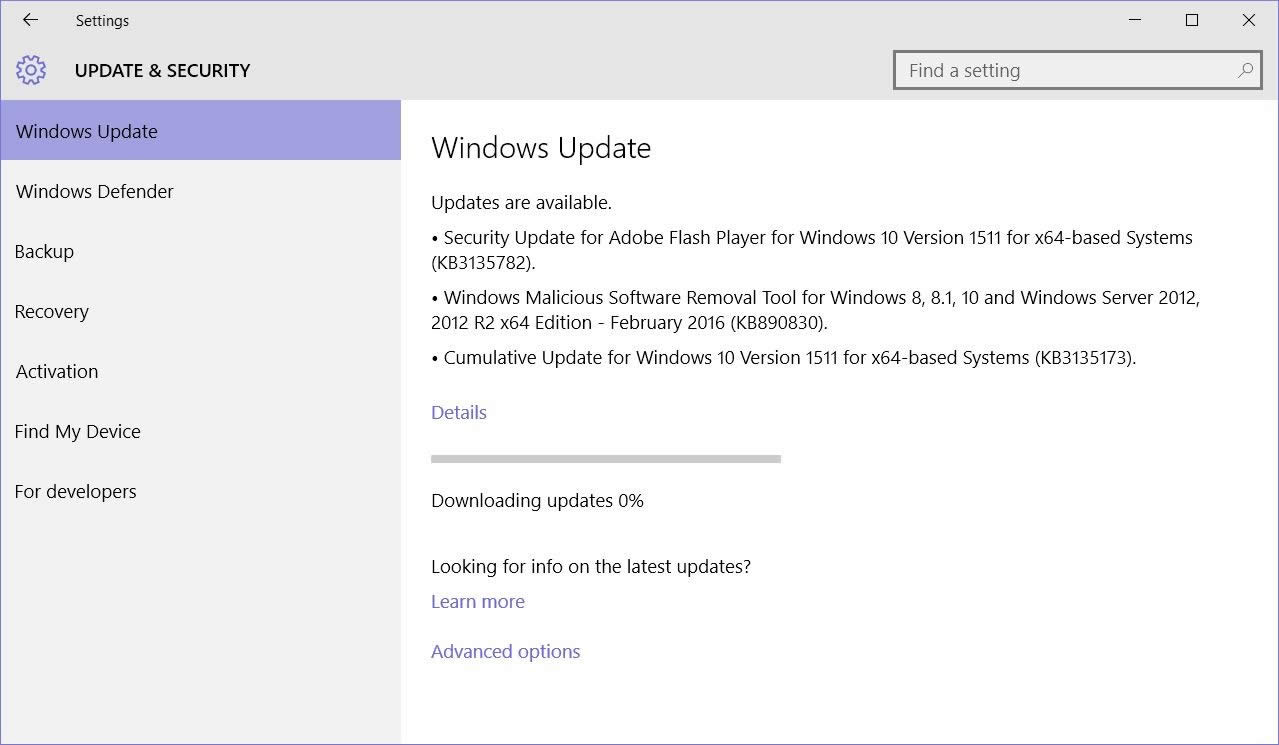The height and width of the screenshot is (745, 1279).
Task: Click the Settings gear icon in header
Action: [x=30, y=70]
